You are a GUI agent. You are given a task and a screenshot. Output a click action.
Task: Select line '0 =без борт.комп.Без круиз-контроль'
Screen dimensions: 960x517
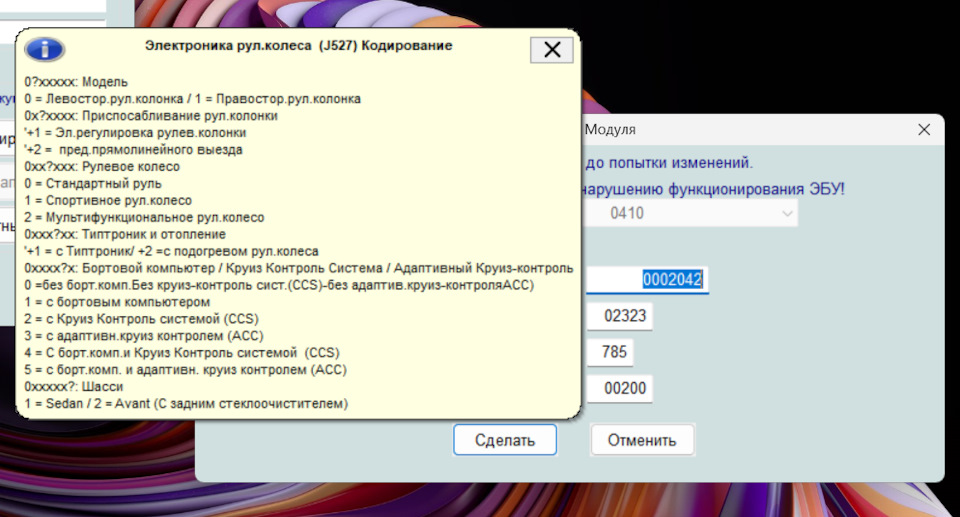coord(279,285)
